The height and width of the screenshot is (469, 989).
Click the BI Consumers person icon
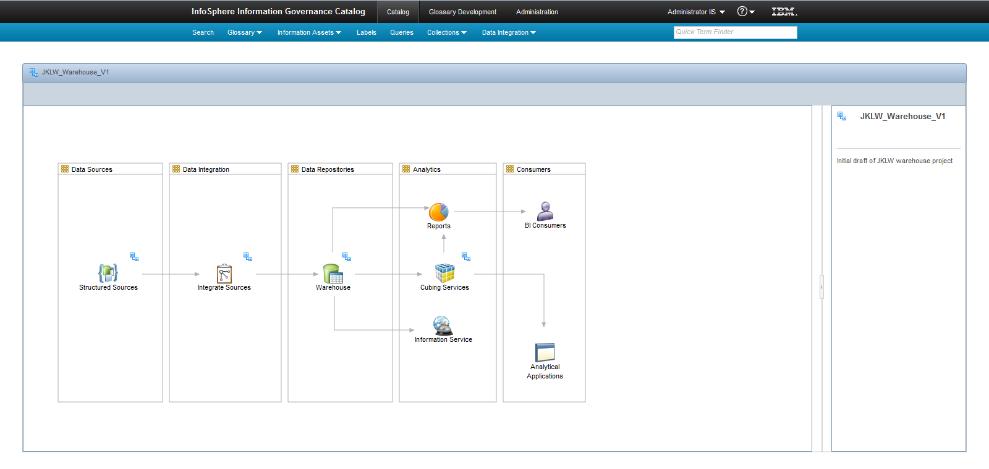(x=544, y=211)
